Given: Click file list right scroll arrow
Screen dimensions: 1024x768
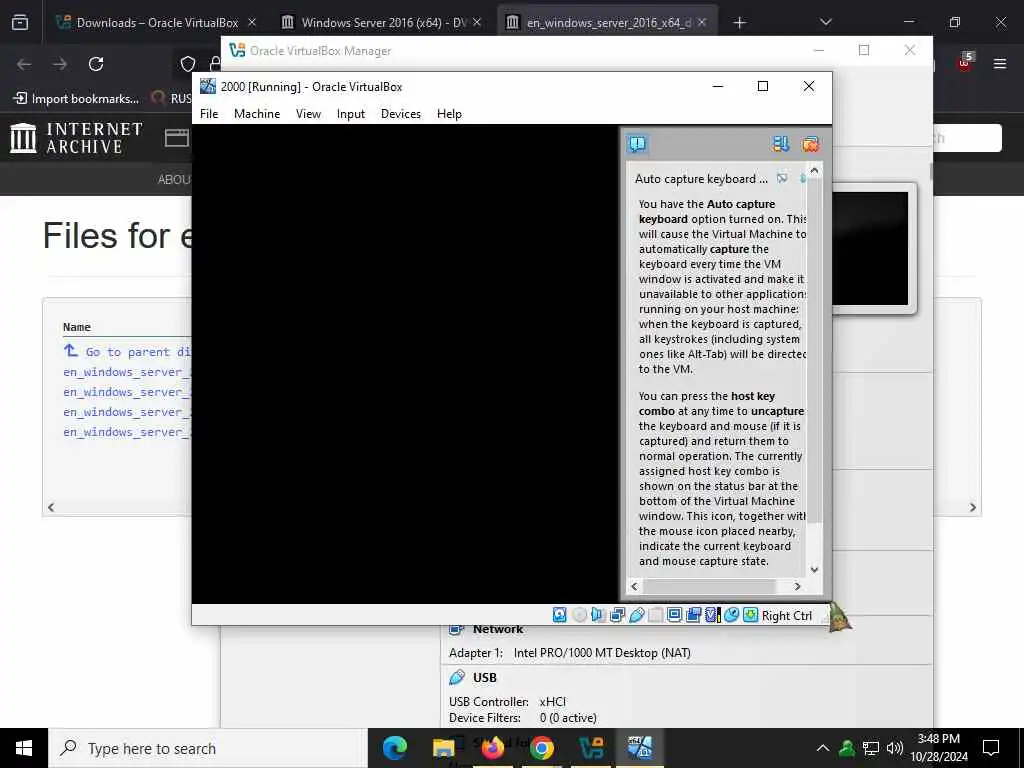Looking at the screenshot, I should click(972, 507).
